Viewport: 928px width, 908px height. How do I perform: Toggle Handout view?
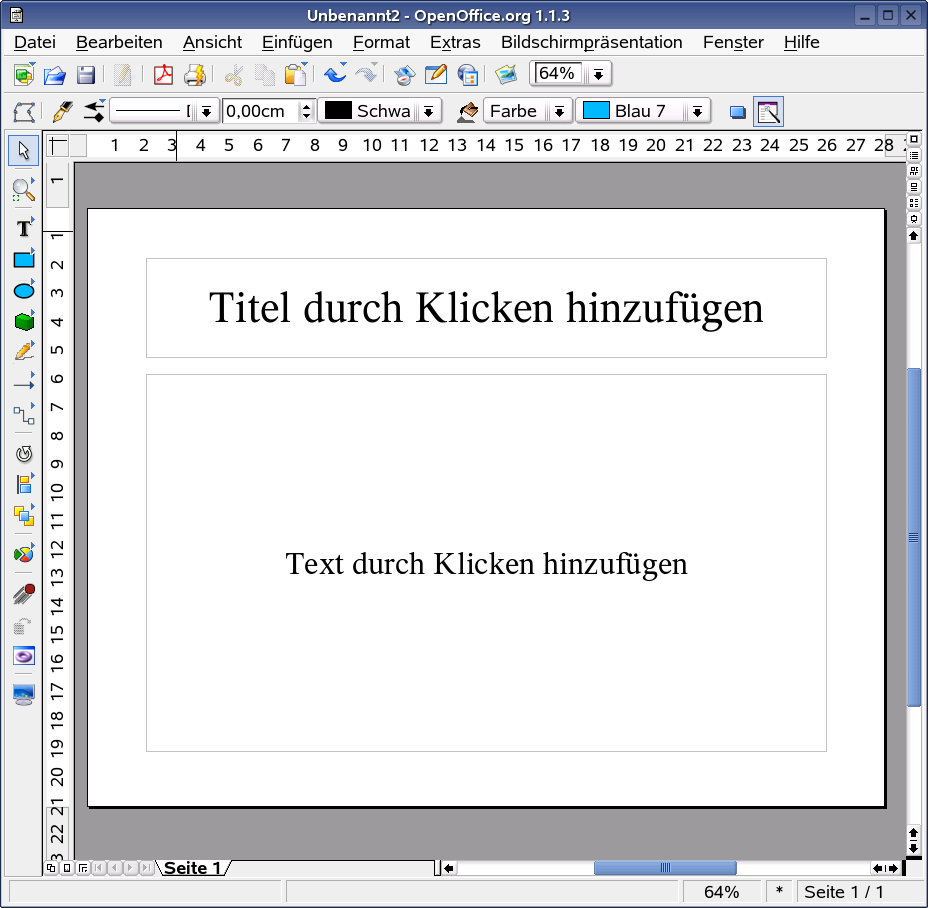coord(912,202)
